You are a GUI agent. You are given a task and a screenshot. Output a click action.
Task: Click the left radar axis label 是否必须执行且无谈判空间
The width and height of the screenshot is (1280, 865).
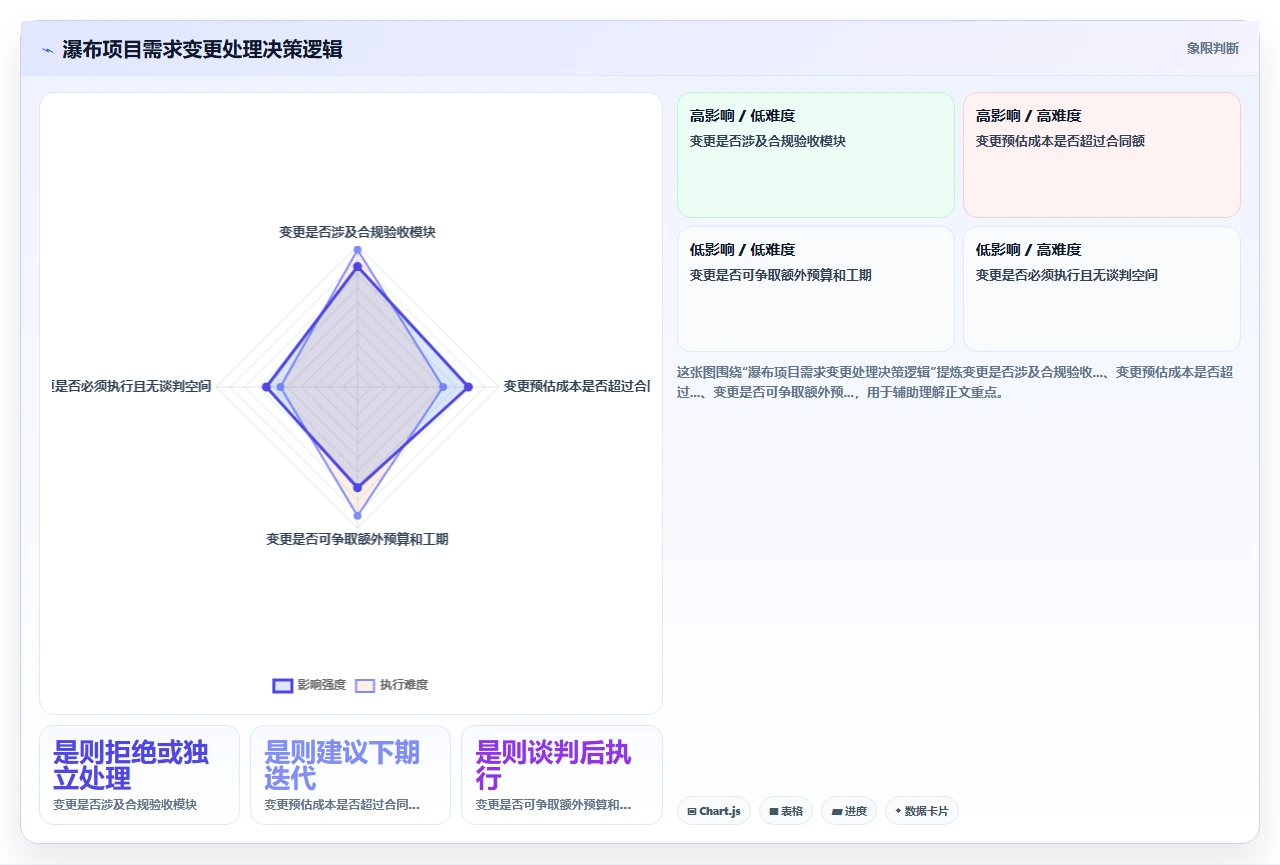pyautogui.click(x=132, y=386)
